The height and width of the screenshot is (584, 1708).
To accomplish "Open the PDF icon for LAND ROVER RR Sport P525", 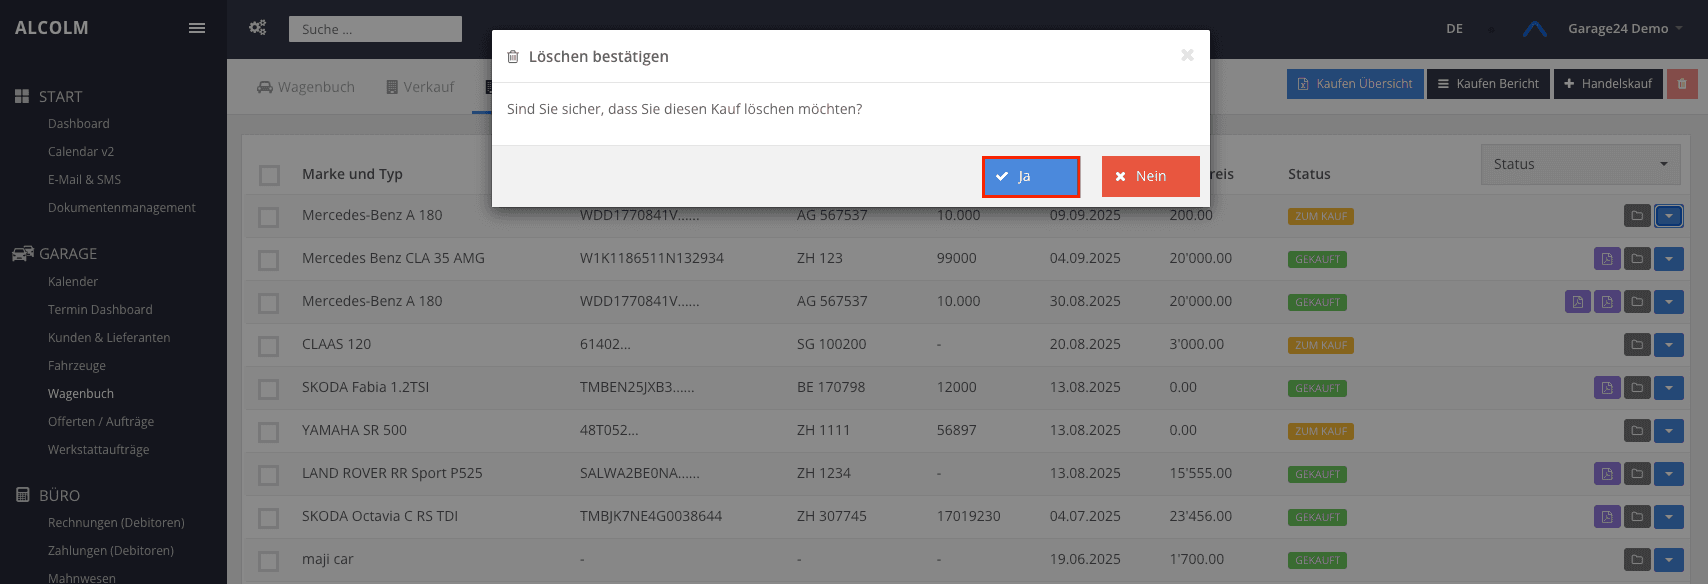I will 1607,474.
